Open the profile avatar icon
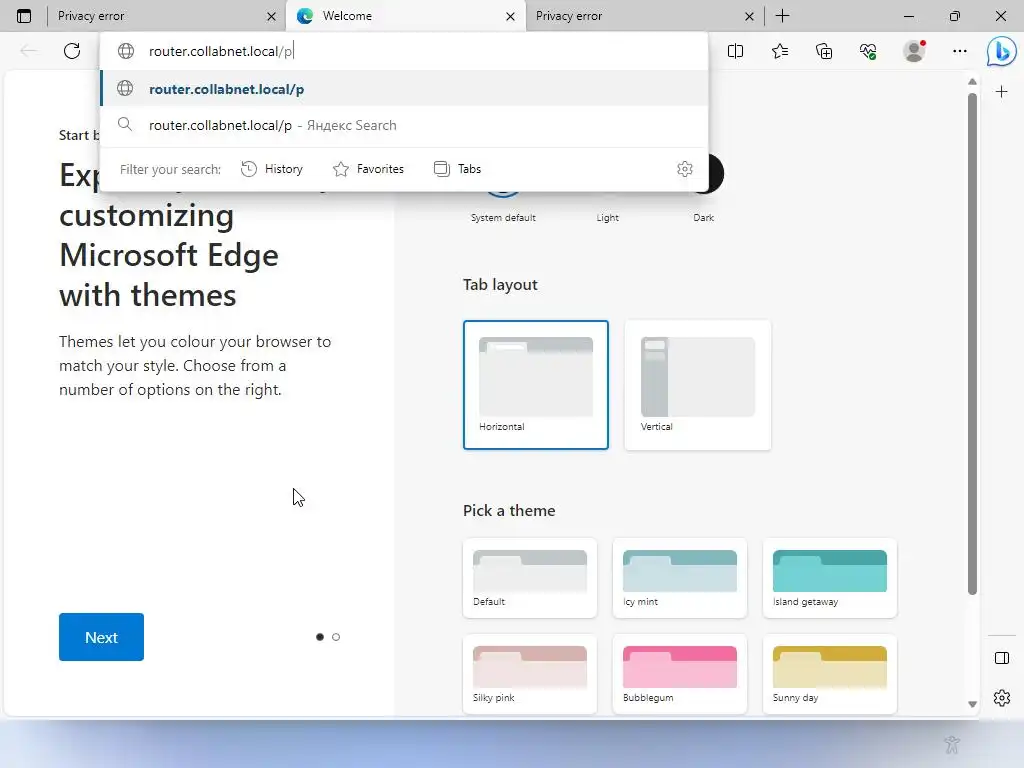Viewport: 1024px width, 768px height. 914,51
